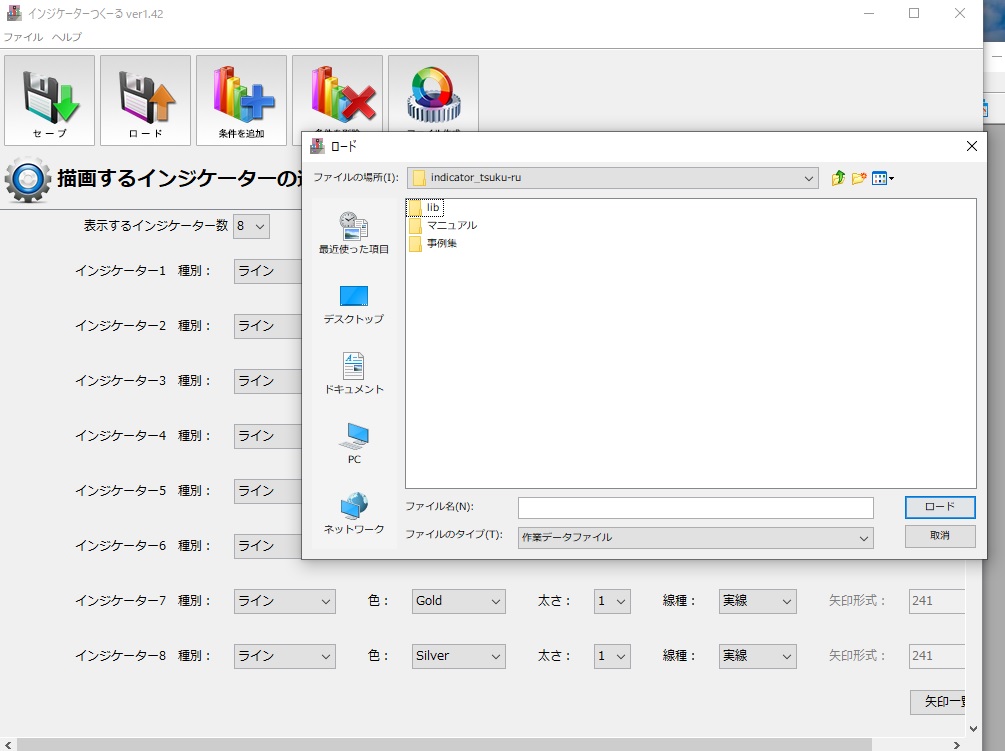Open the ファイル menu
This screenshot has height=751, width=1005.
pos(23,37)
